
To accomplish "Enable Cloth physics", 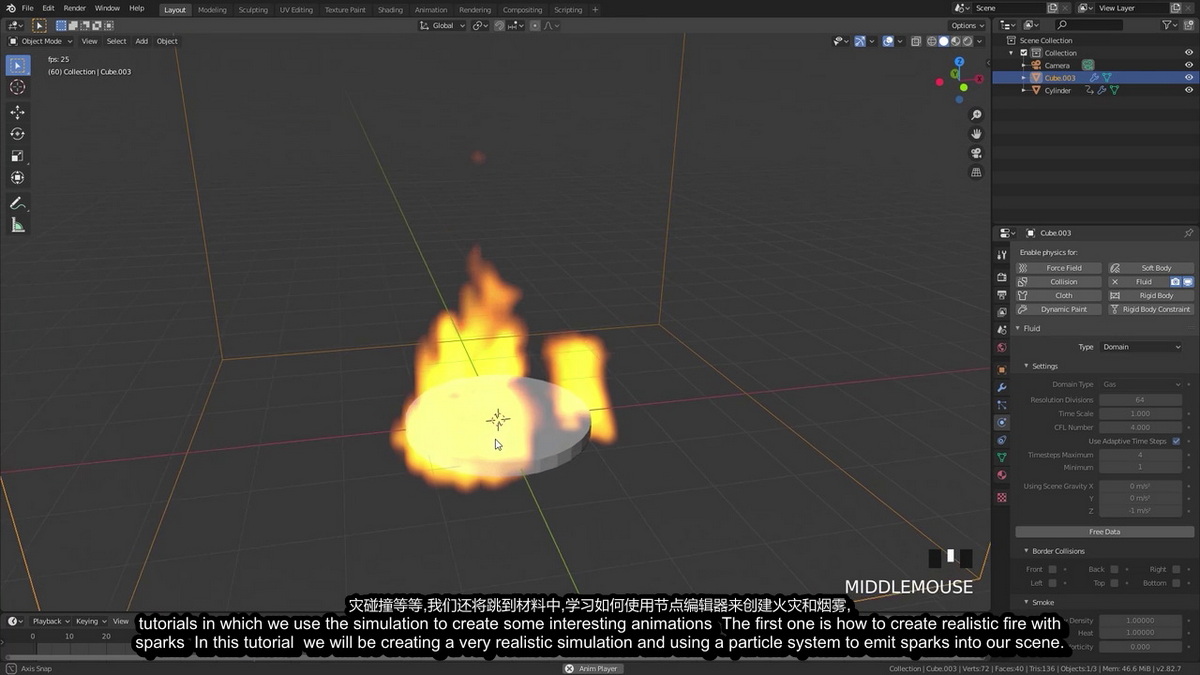I will click(1059, 295).
